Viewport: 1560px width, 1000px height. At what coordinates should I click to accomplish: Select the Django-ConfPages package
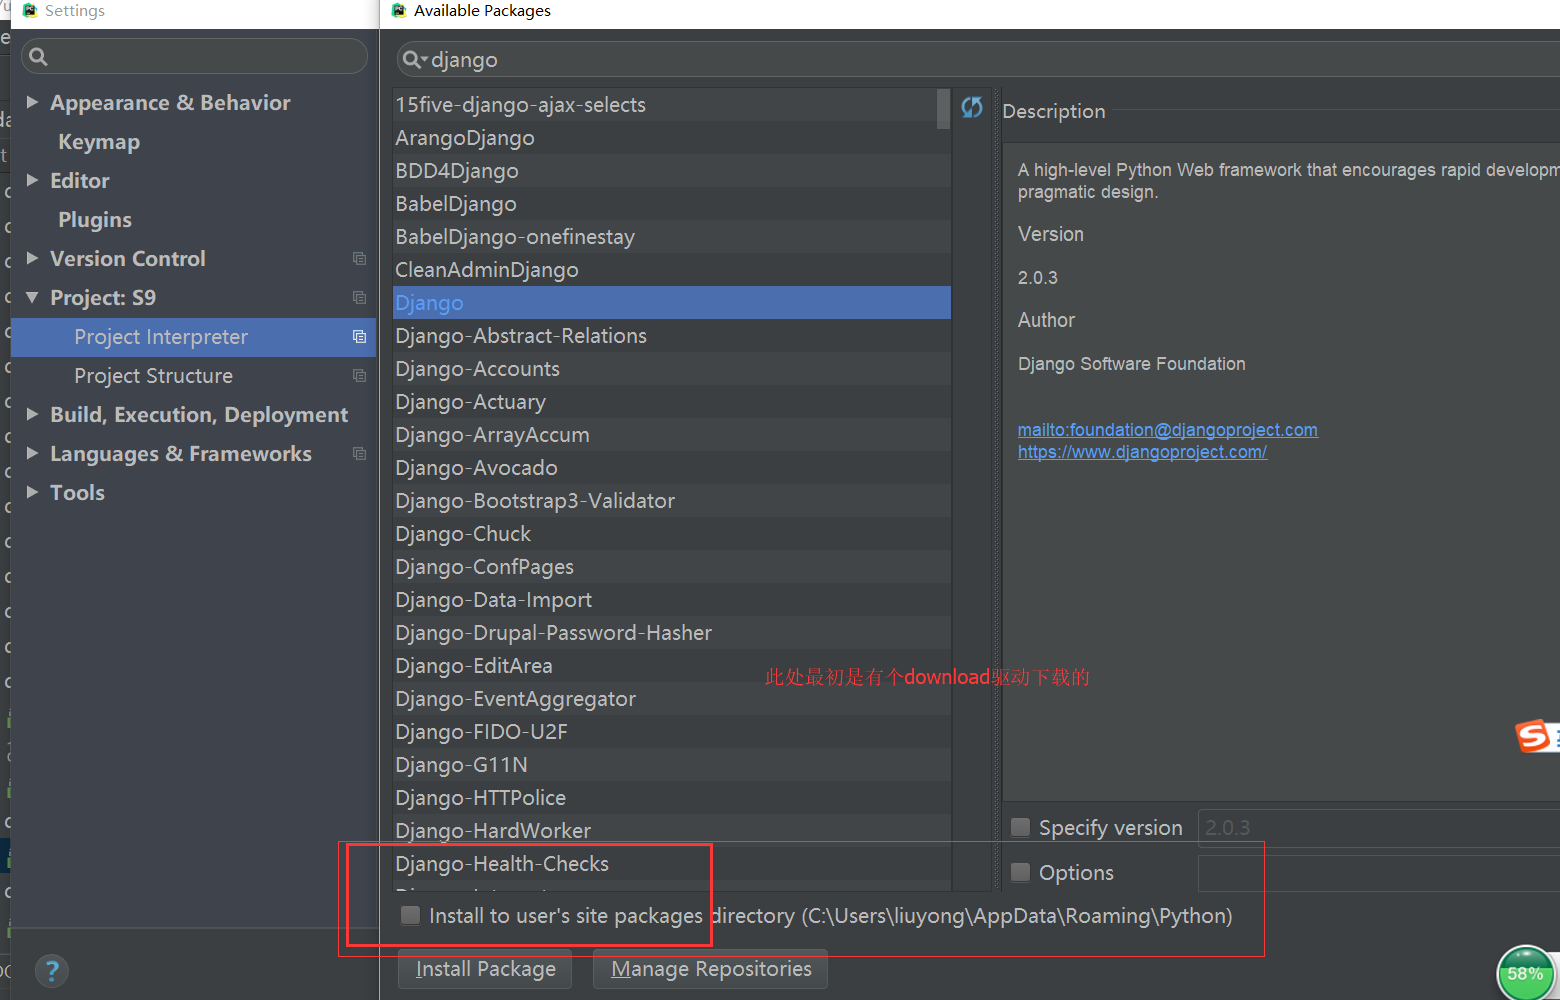click(672, 567)
